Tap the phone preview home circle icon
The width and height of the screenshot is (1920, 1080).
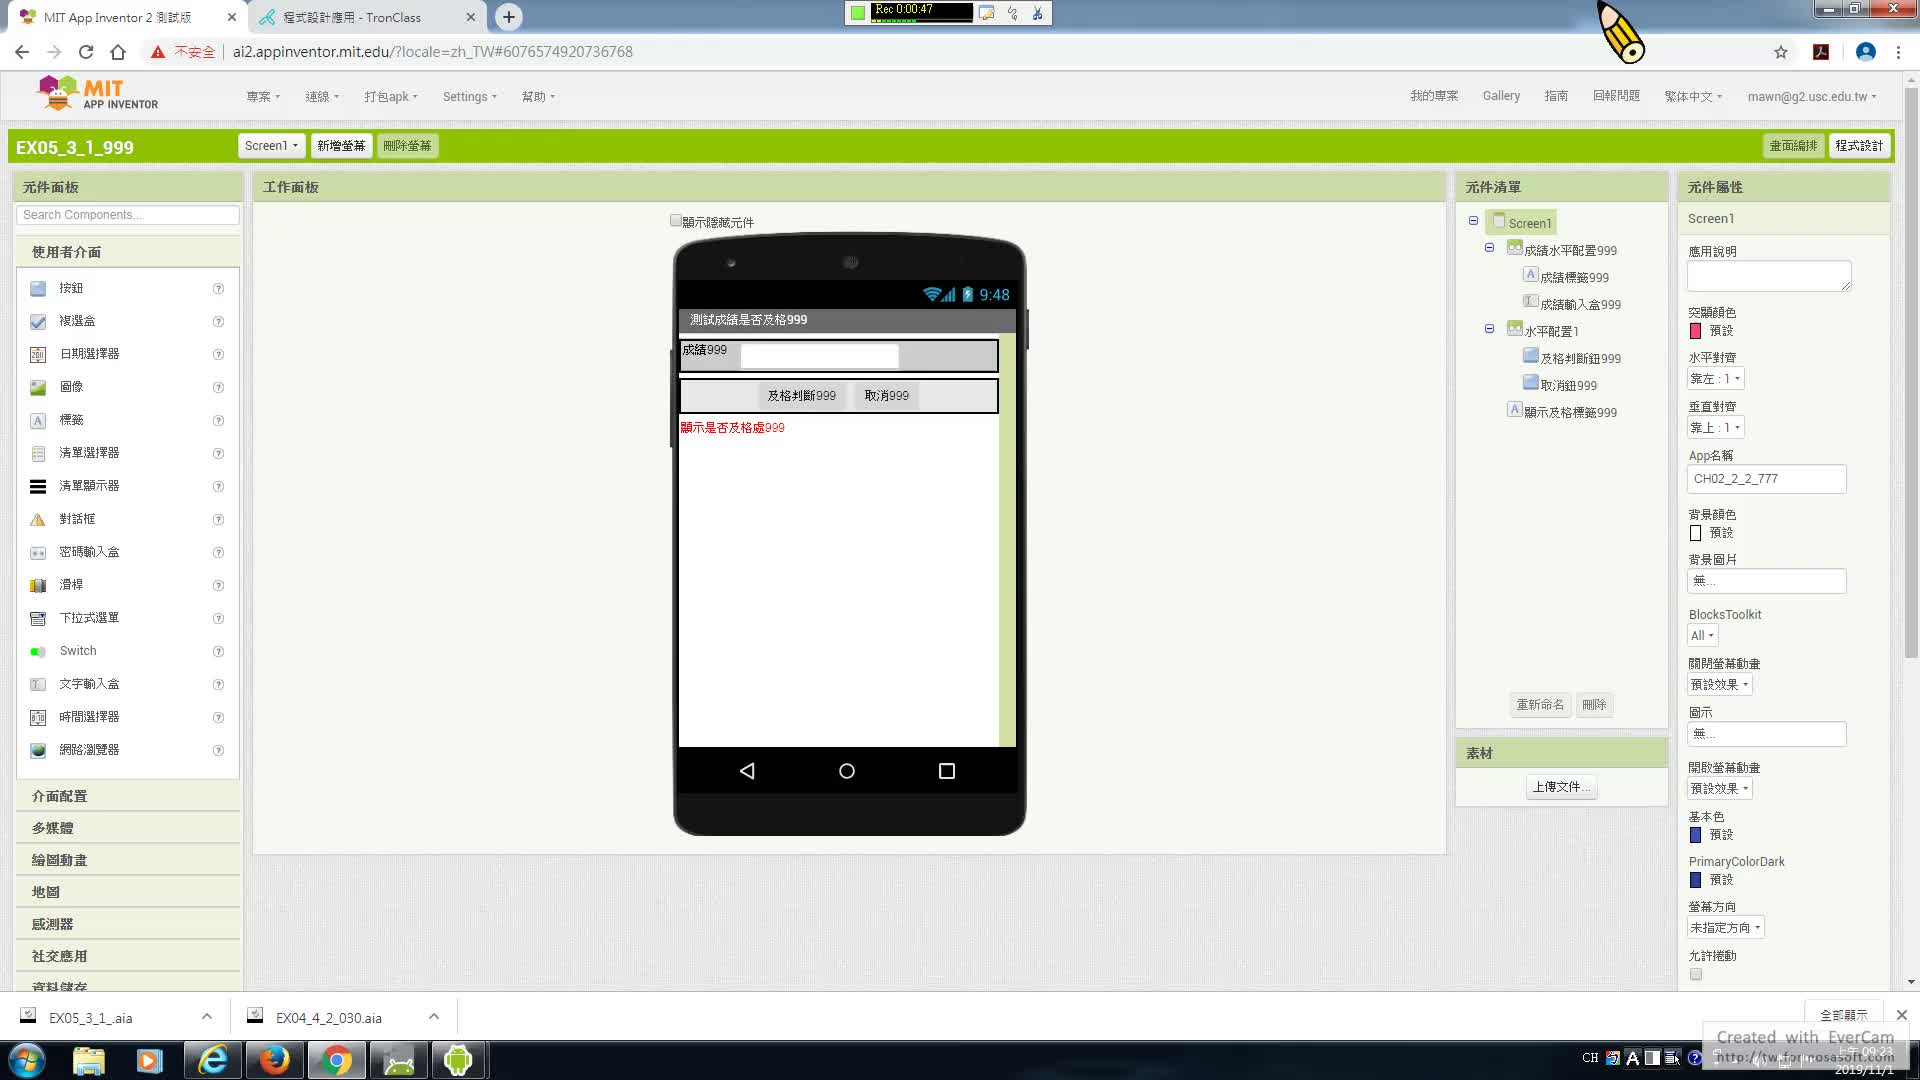tap(847, 771)
